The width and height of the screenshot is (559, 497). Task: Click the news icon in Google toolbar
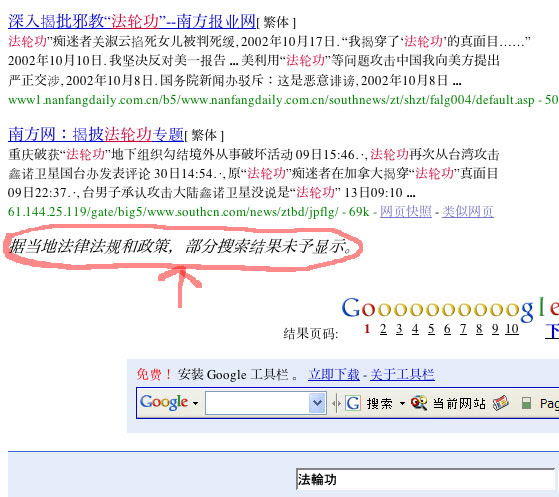(500, 403)
